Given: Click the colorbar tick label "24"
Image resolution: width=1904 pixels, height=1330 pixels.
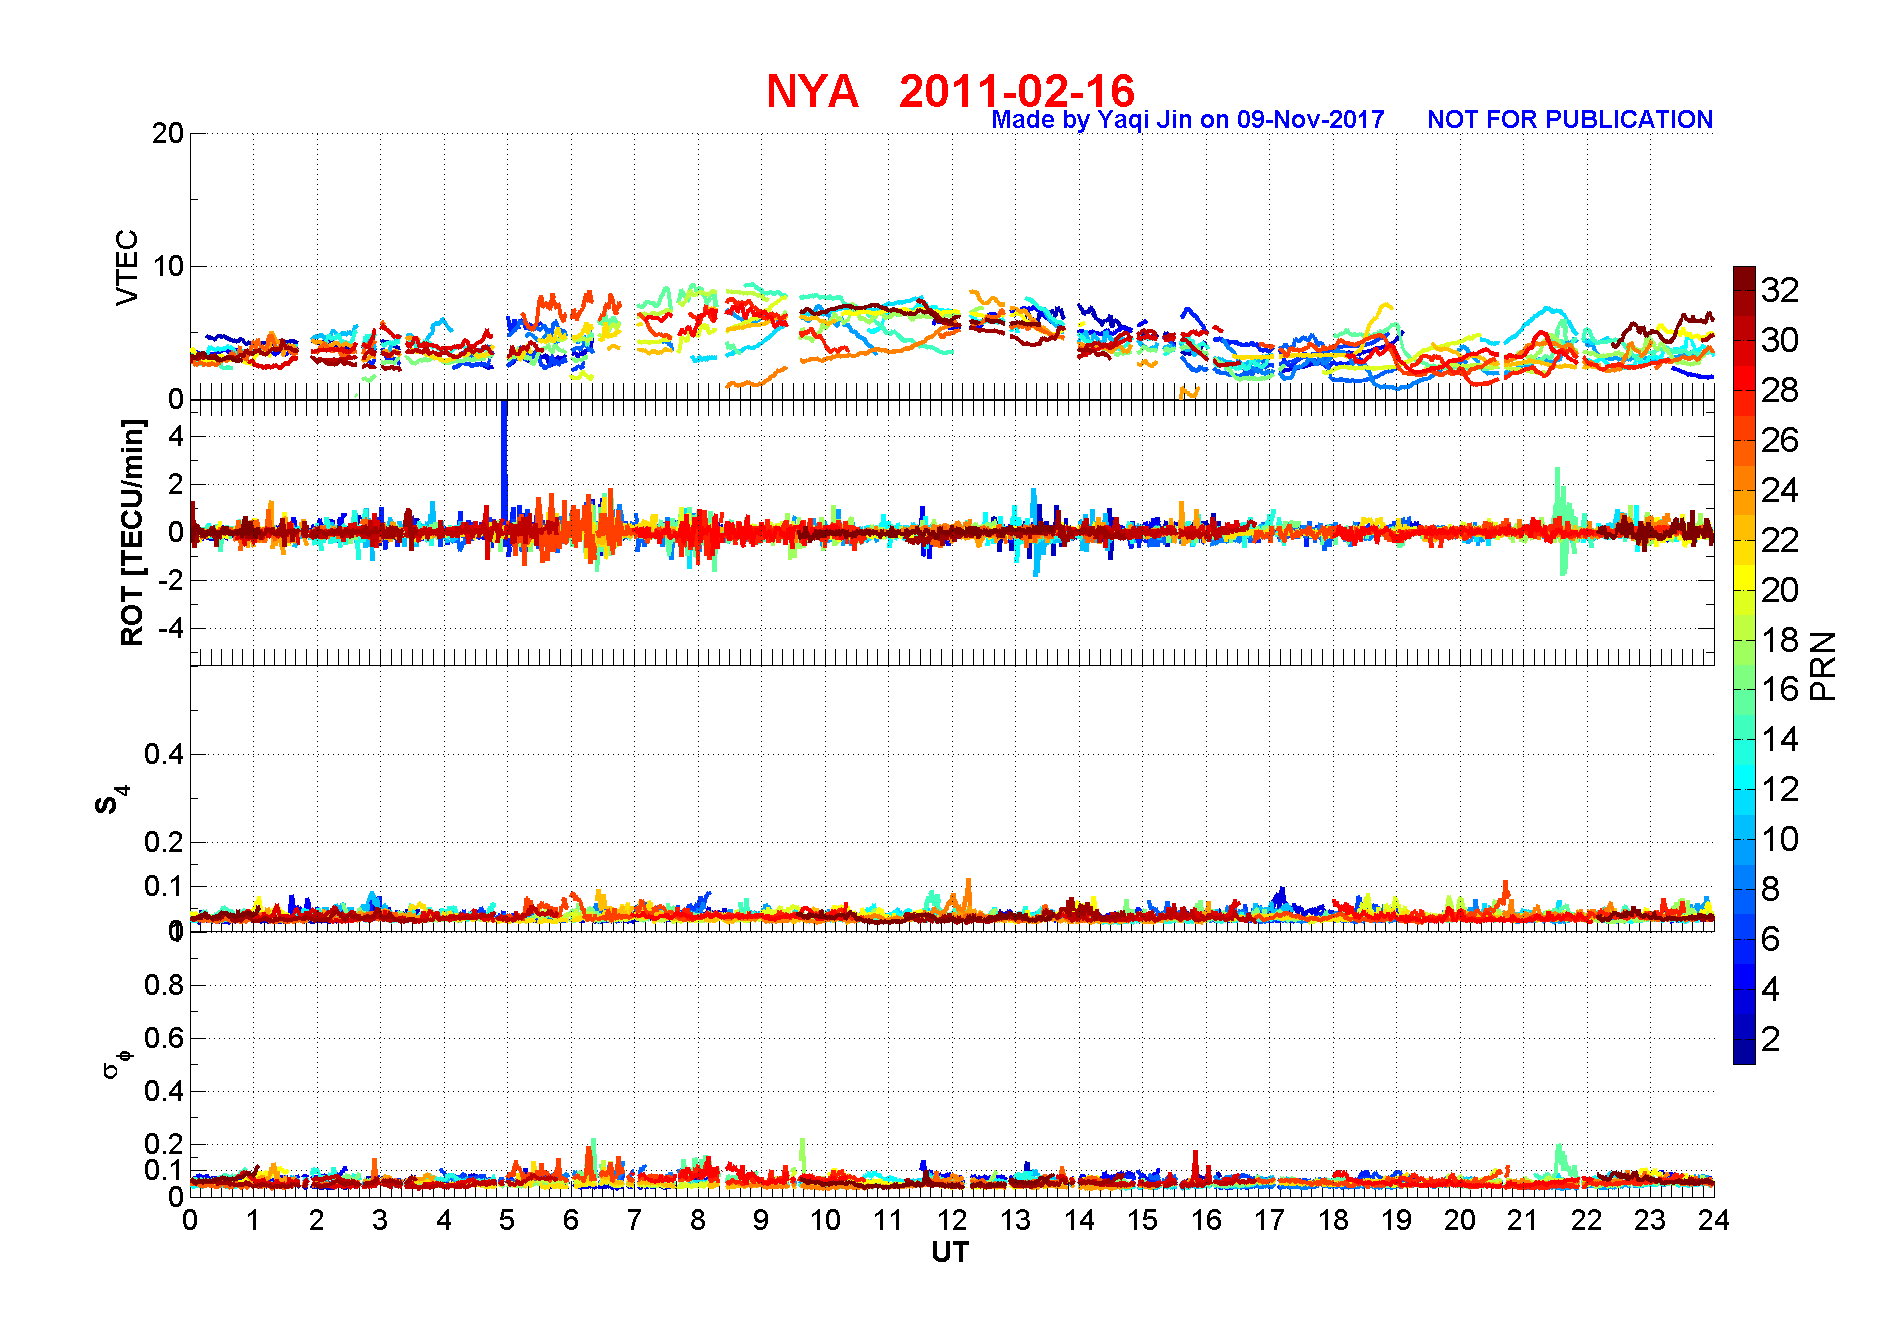Looking at the screenshot, I should click(1780, 490).
